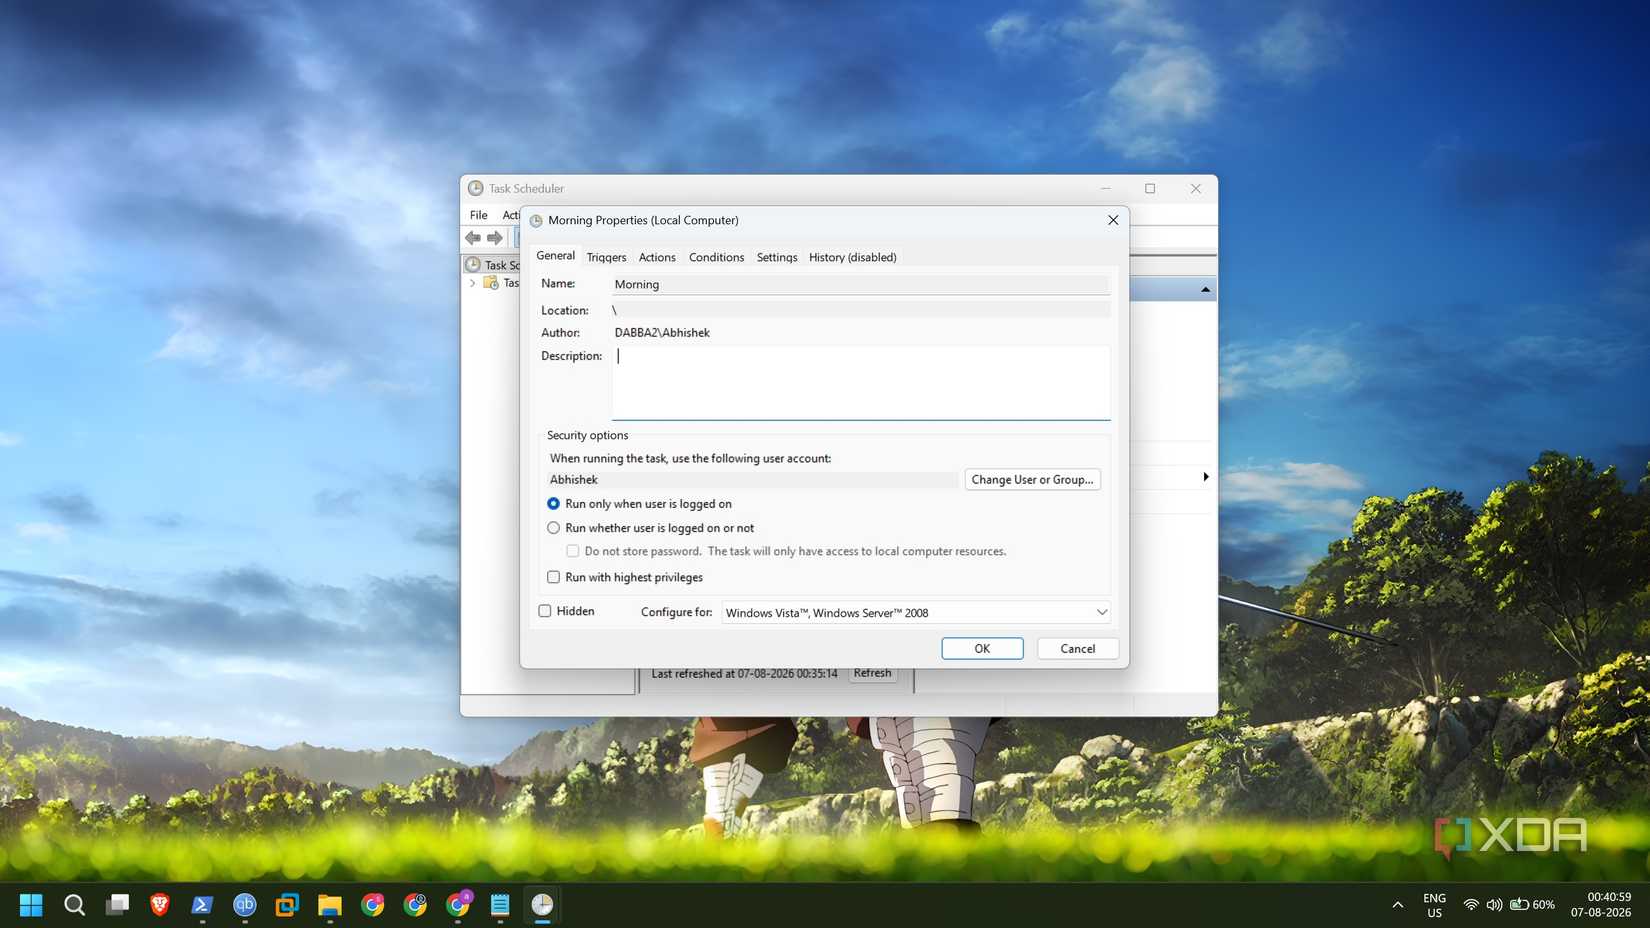The image size is (1650, 928).
Task: Enable Run with highest privileges
Action: click(553, 577)
